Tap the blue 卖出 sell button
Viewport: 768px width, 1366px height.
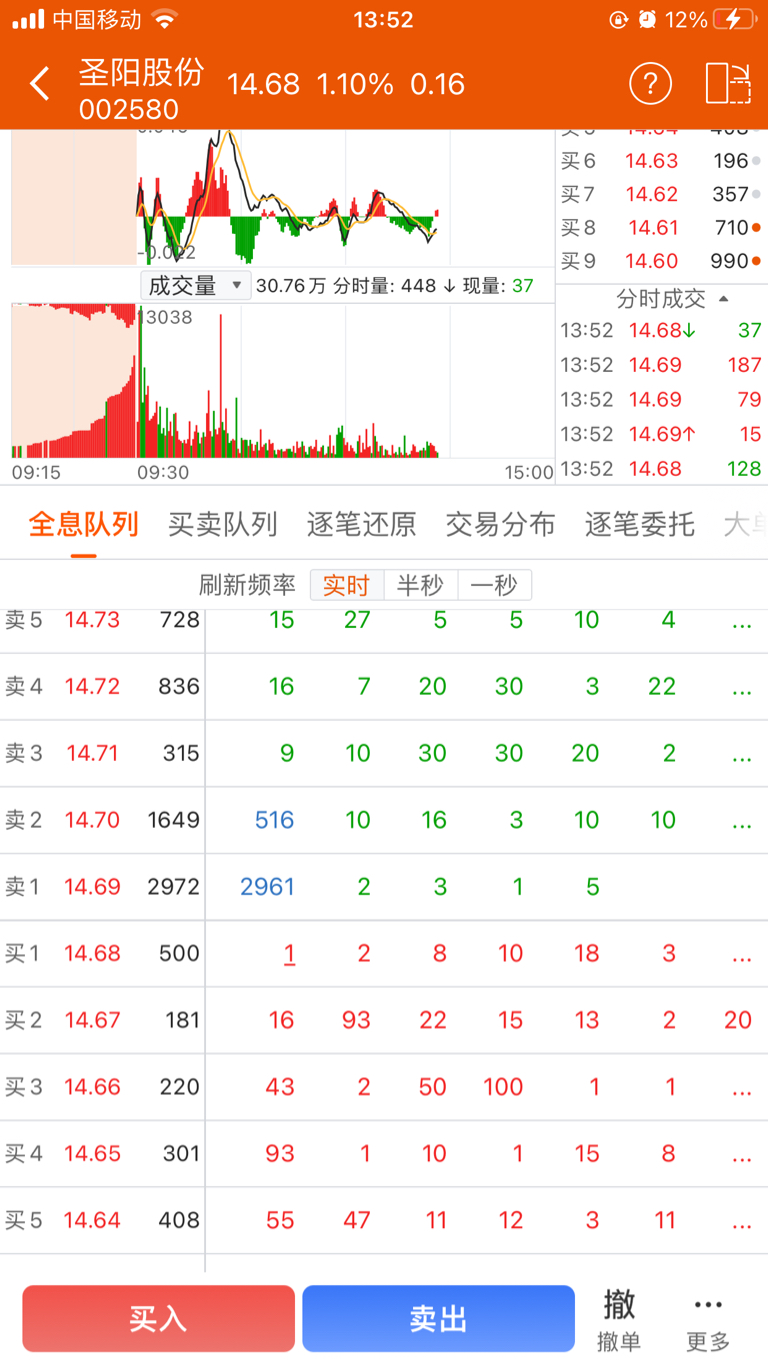pos(438,1319)
